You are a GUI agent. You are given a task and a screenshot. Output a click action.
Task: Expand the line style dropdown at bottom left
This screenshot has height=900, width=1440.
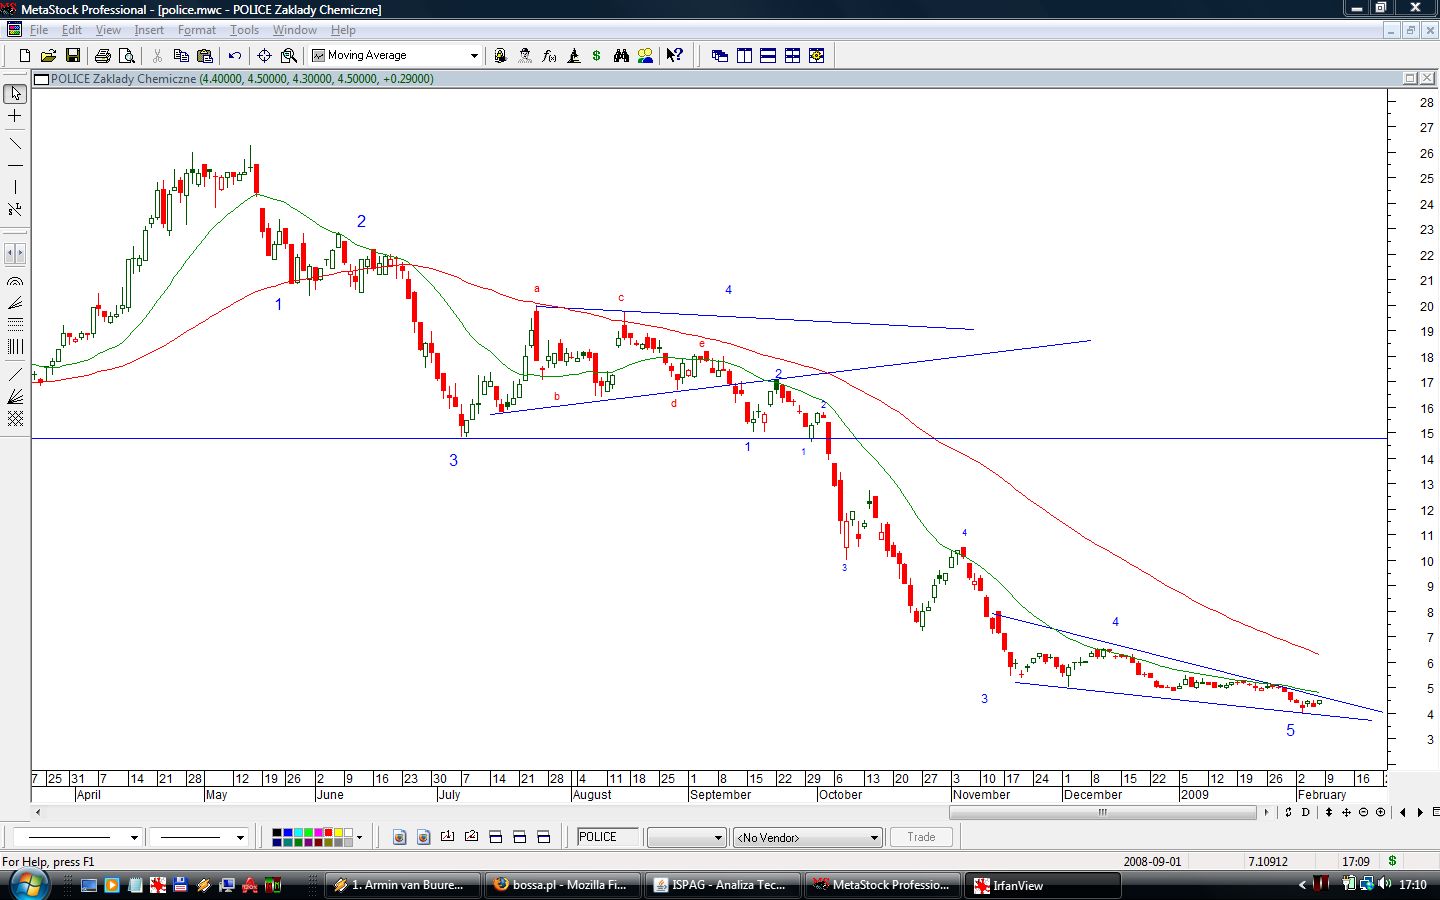133,838
